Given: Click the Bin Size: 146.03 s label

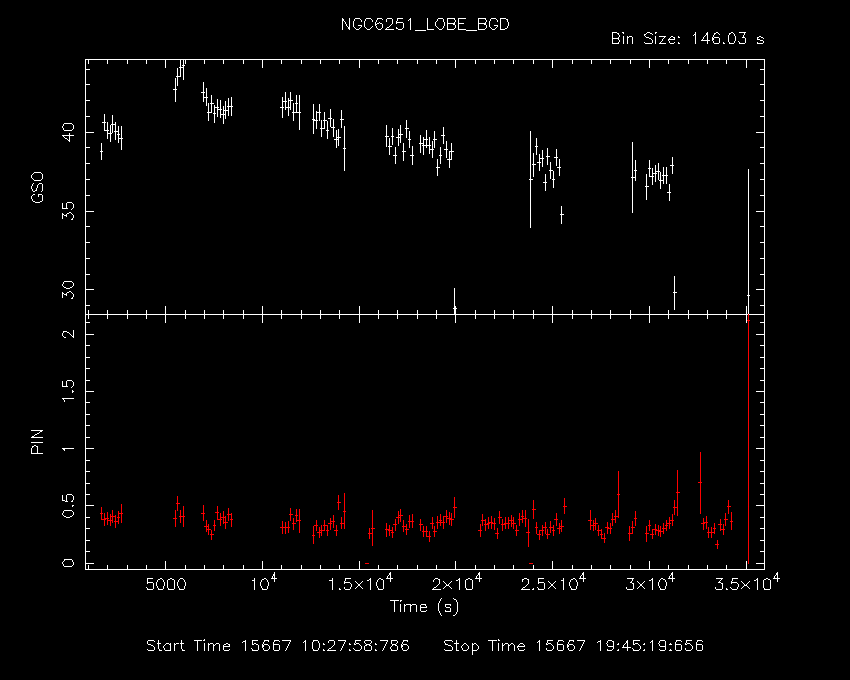Looking at the screenshot, I should click(687, 39).
